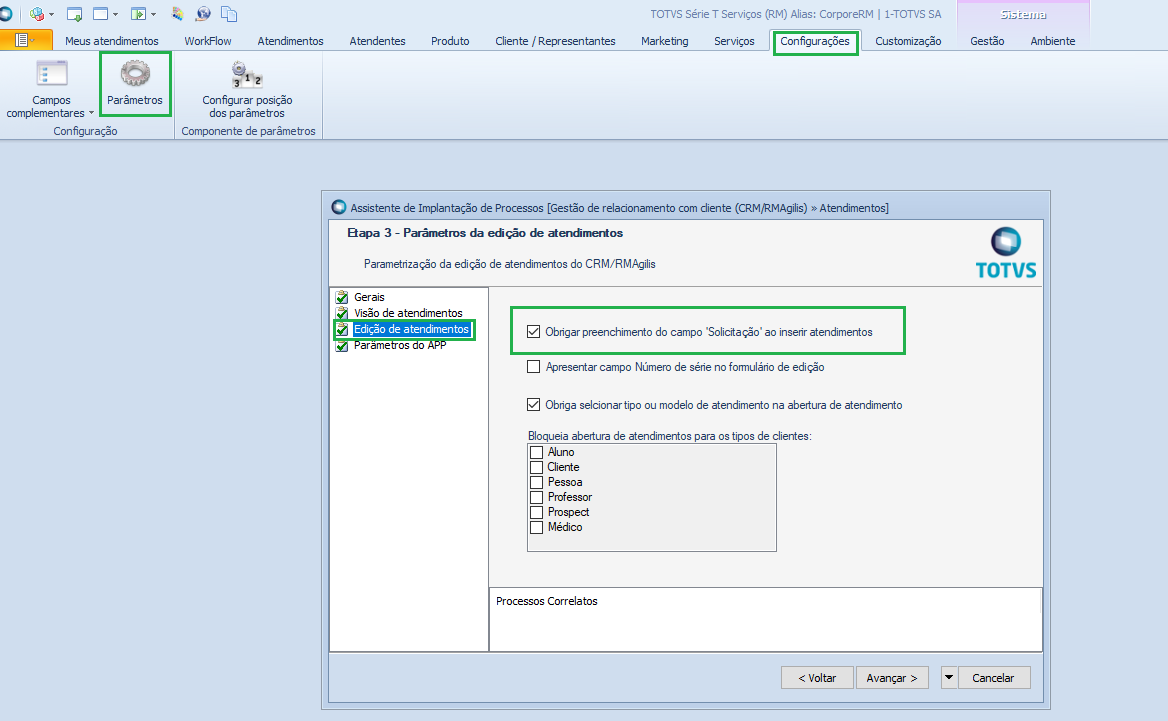The width and height of the screenshot is (1168, 721).
Task: Open the Atendimentos ribbon tab
Action: click(291, 41)
